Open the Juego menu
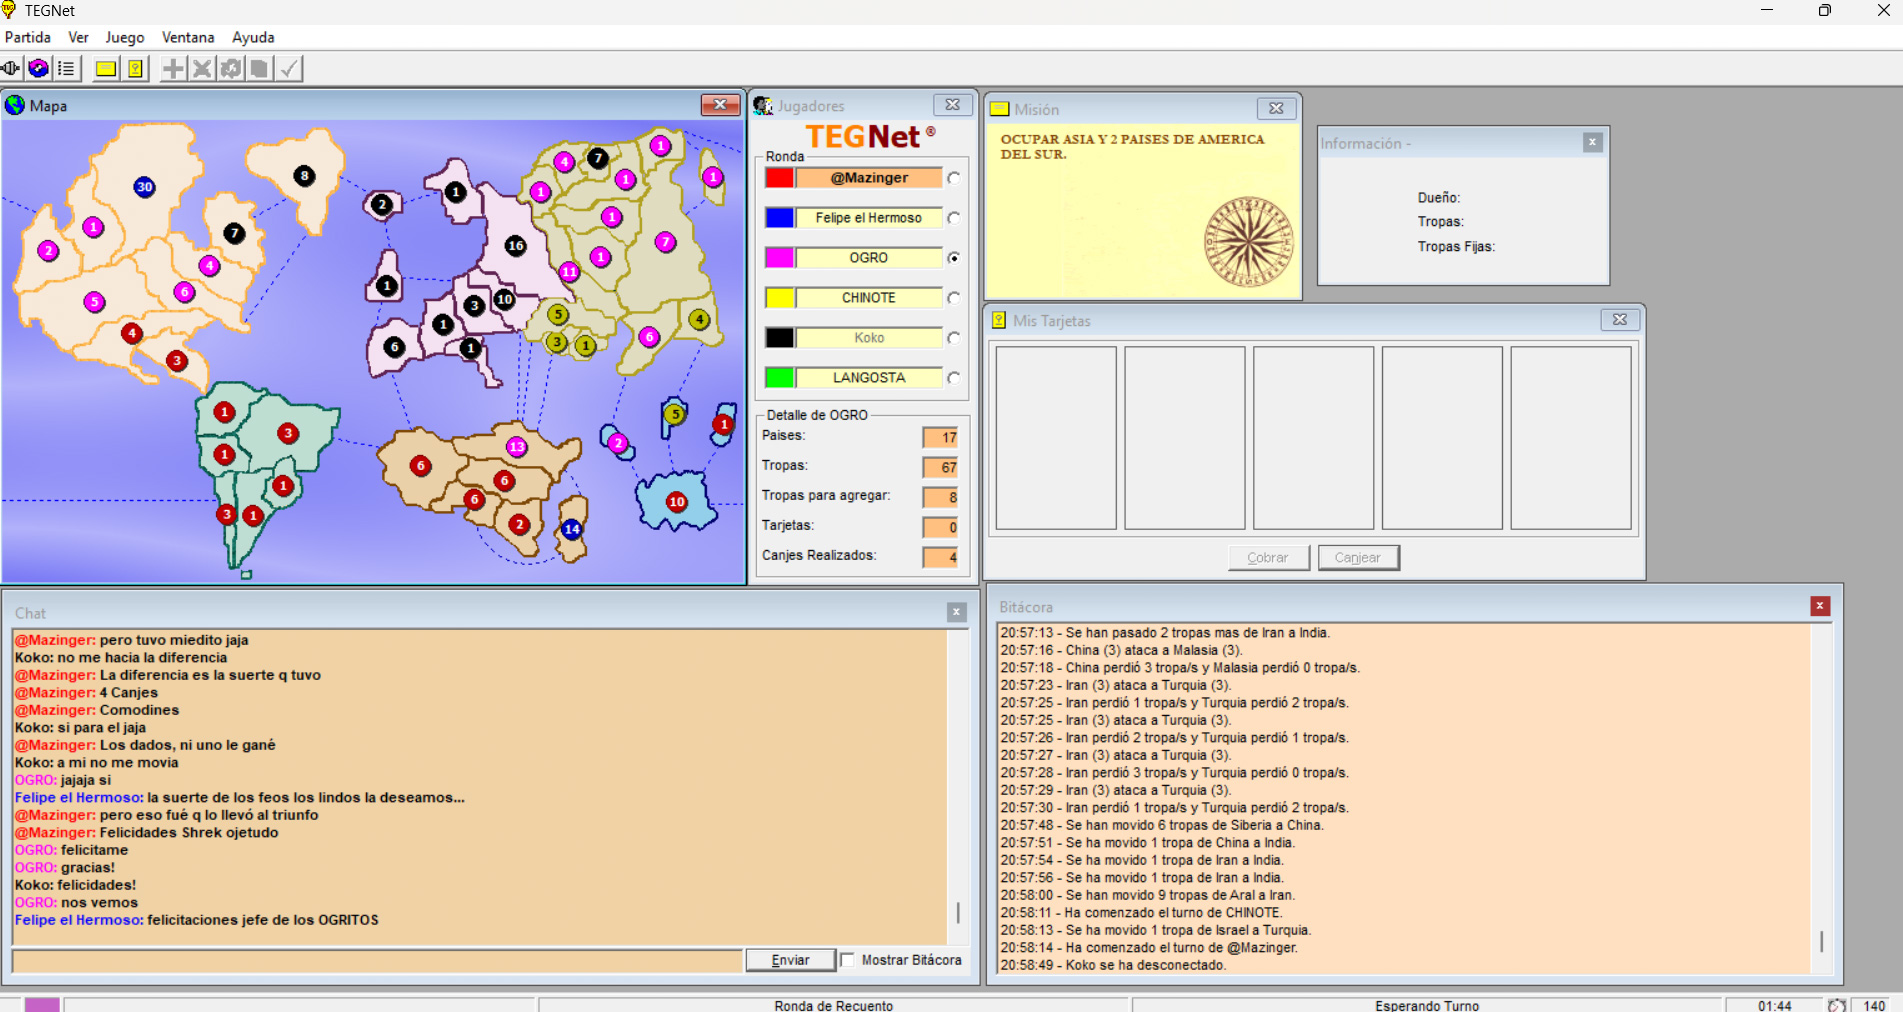The image size is (1903, 1012). pyautogui.click(x=125, y=37)
